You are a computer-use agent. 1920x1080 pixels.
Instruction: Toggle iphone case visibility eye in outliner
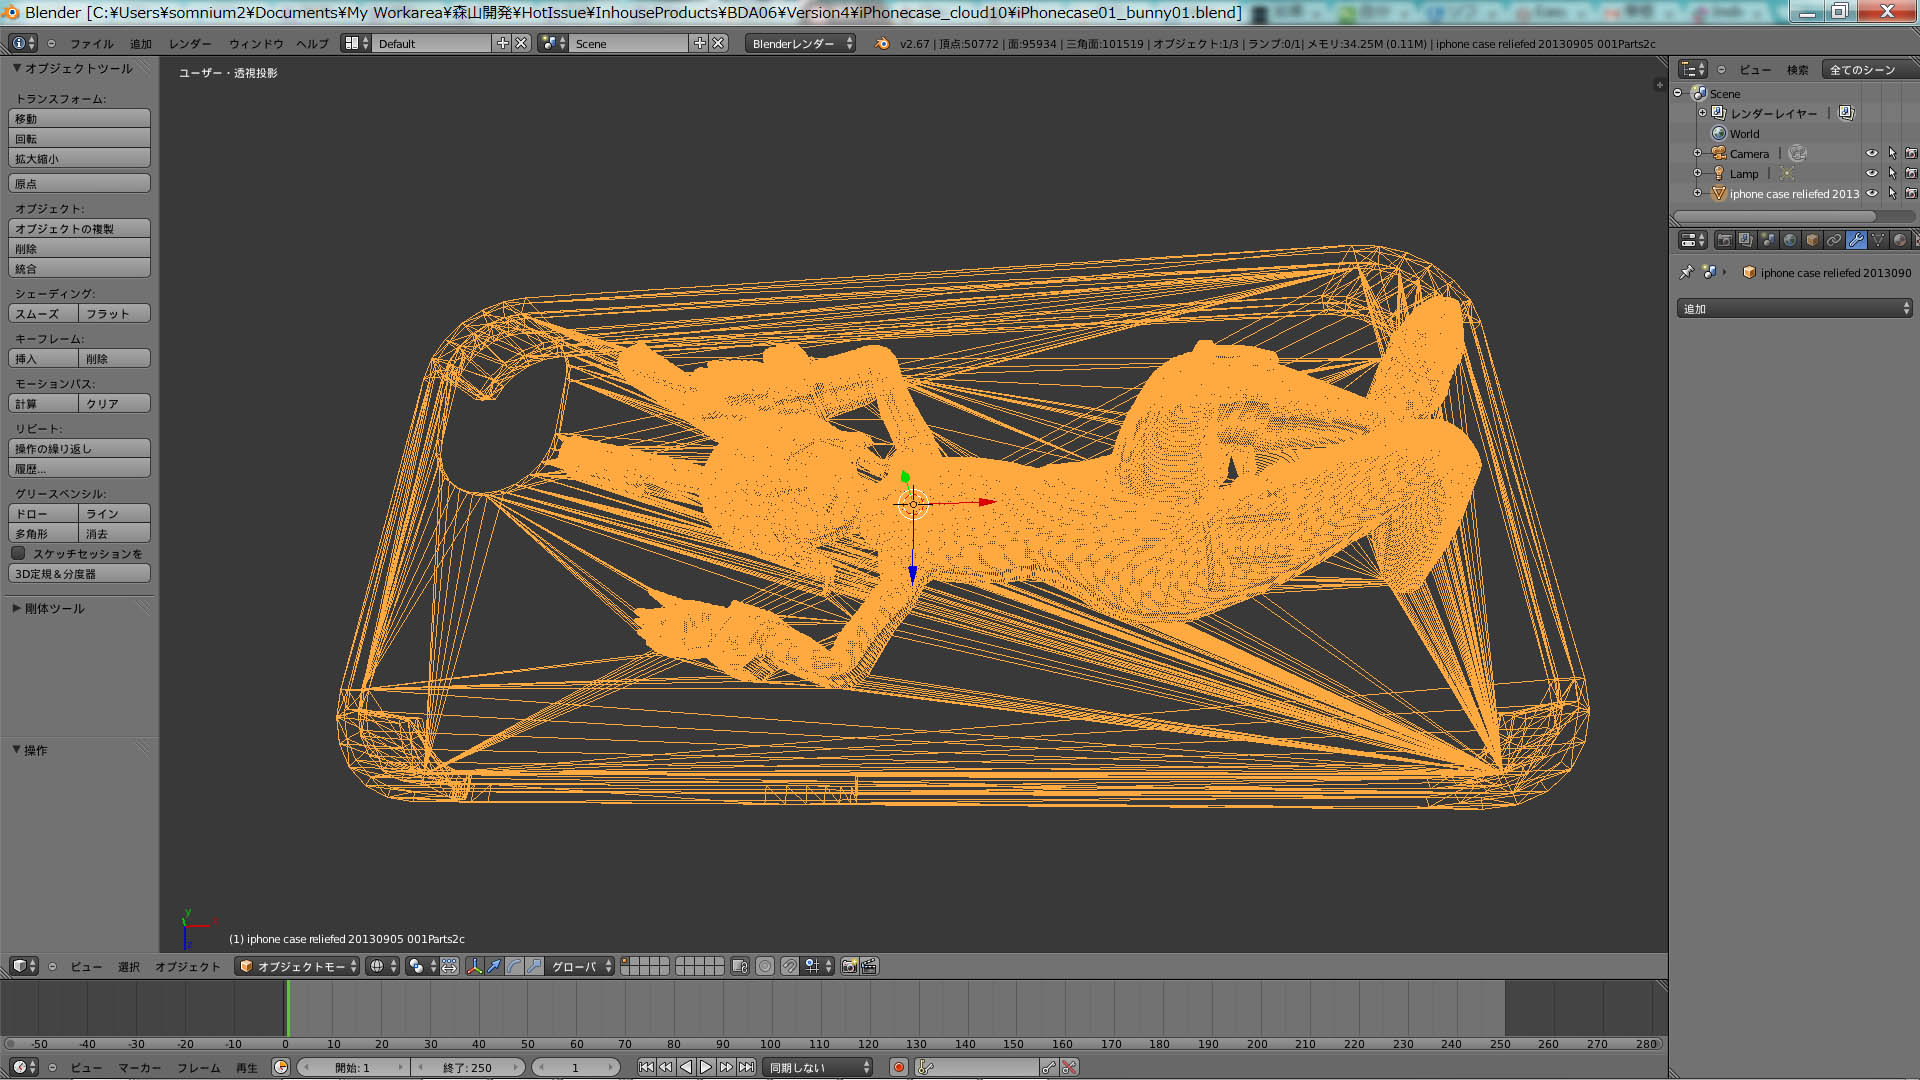coord(1872,193)
